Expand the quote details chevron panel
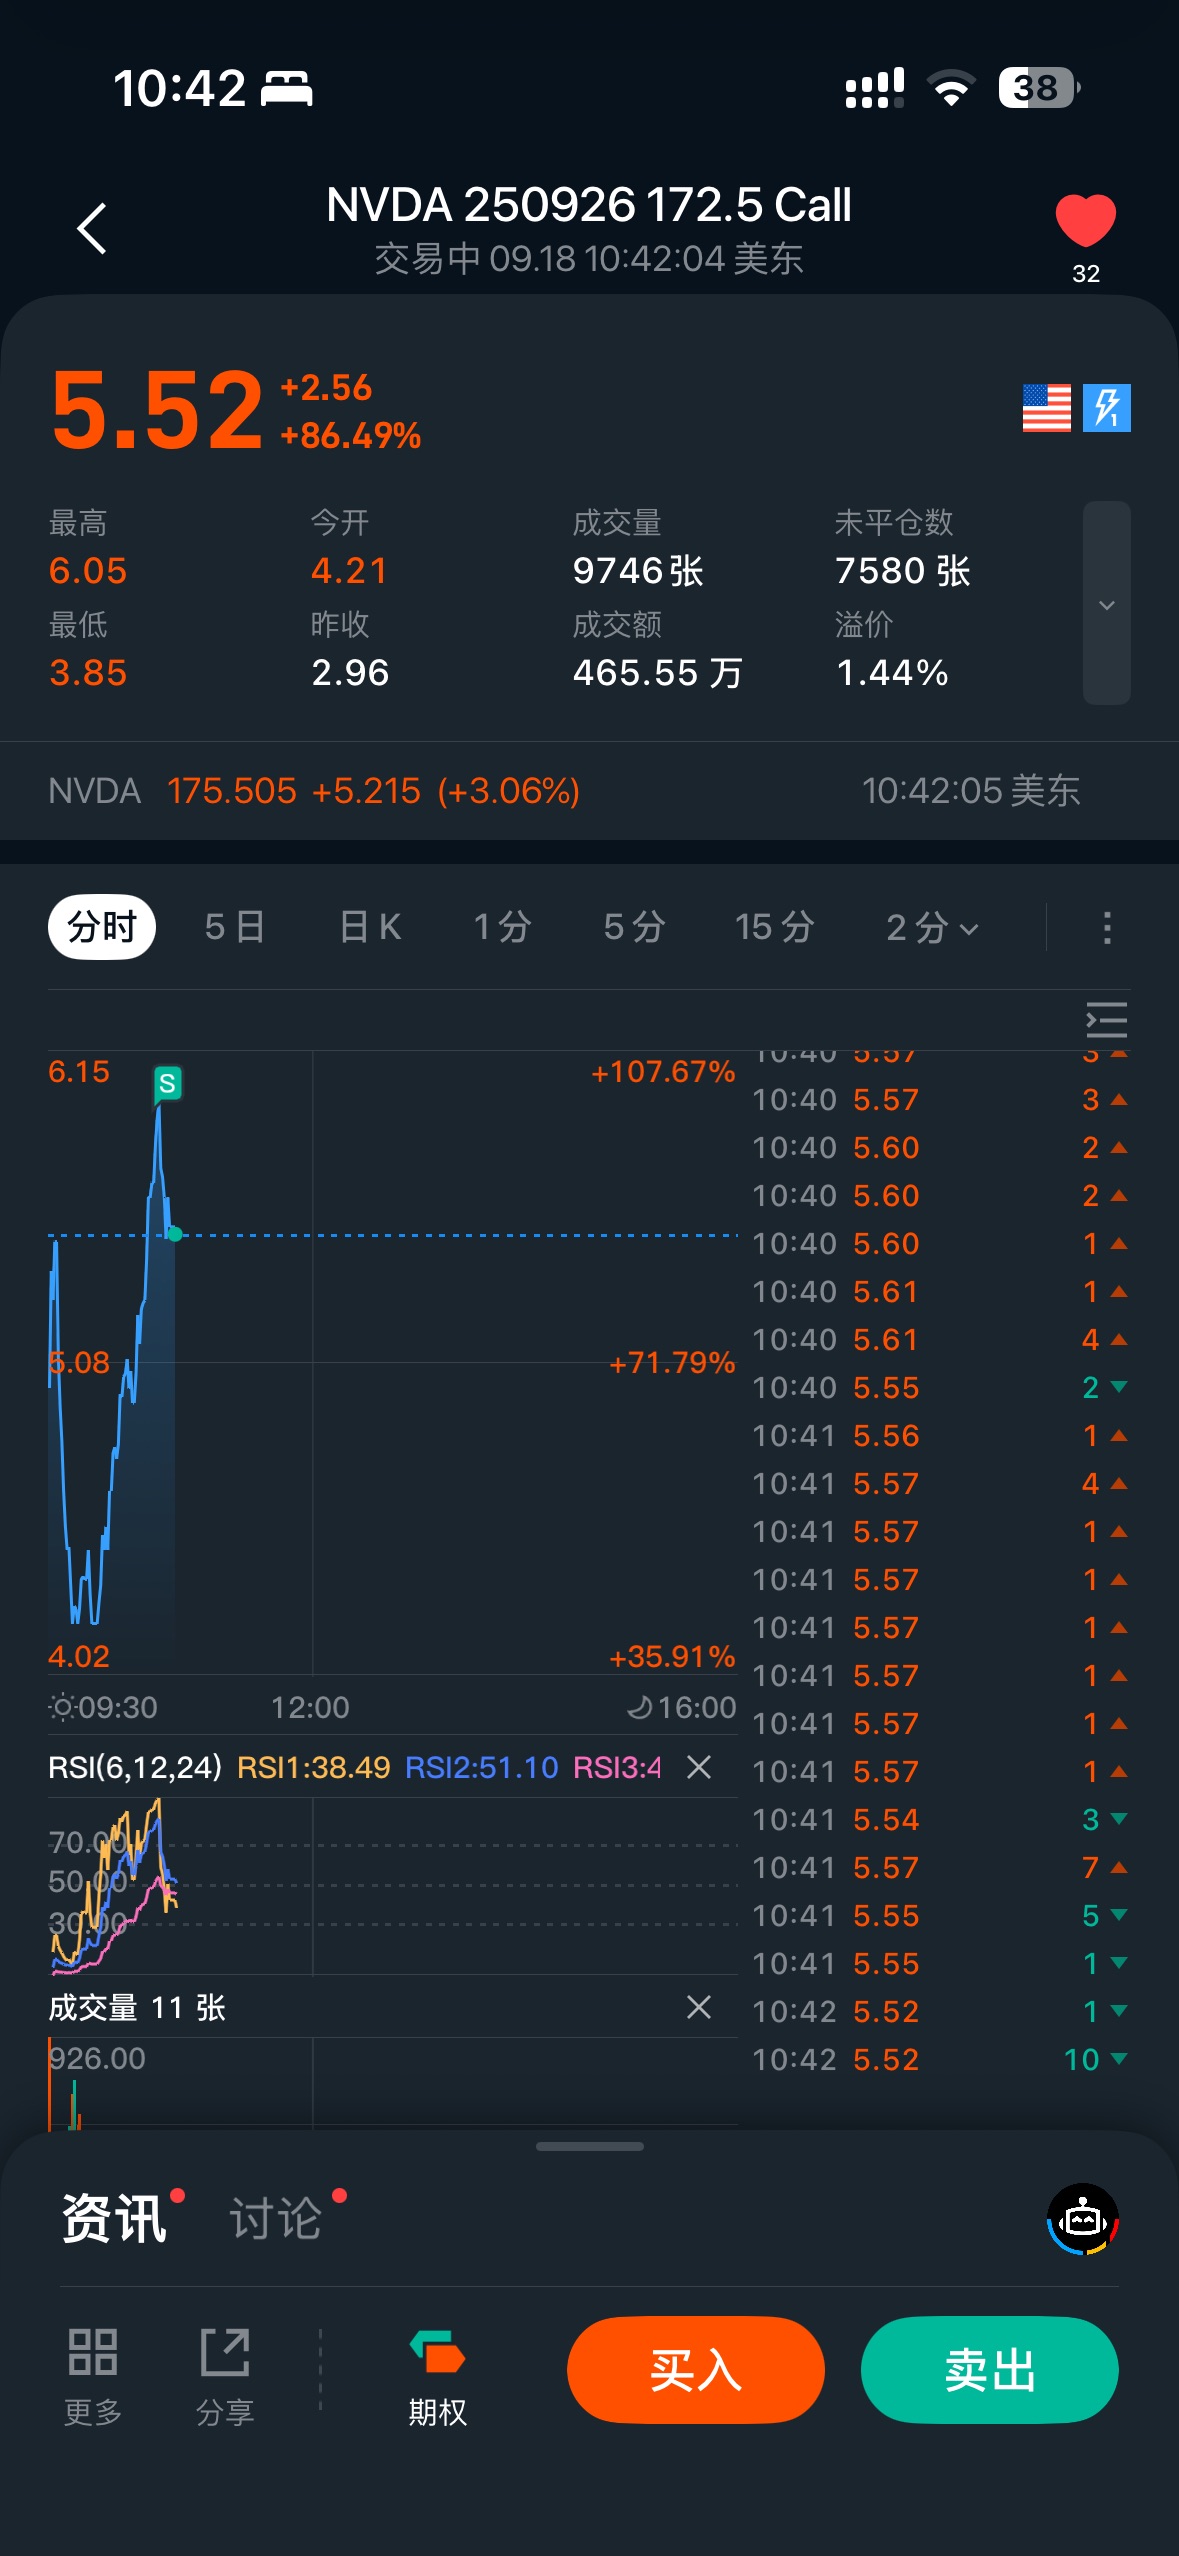This screenshot has width=1179, height=2556. (1106, 603)
